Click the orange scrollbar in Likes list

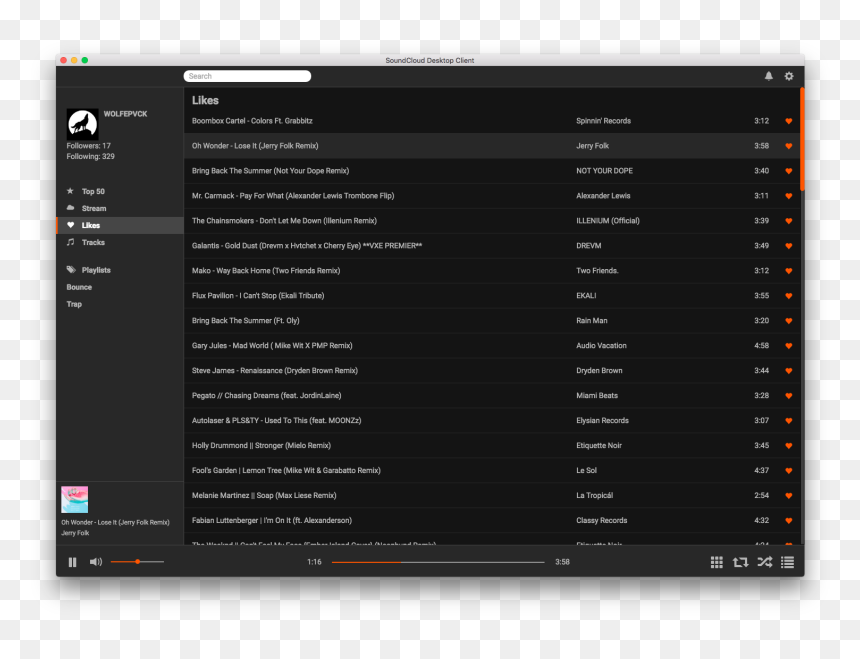point(802,139)
